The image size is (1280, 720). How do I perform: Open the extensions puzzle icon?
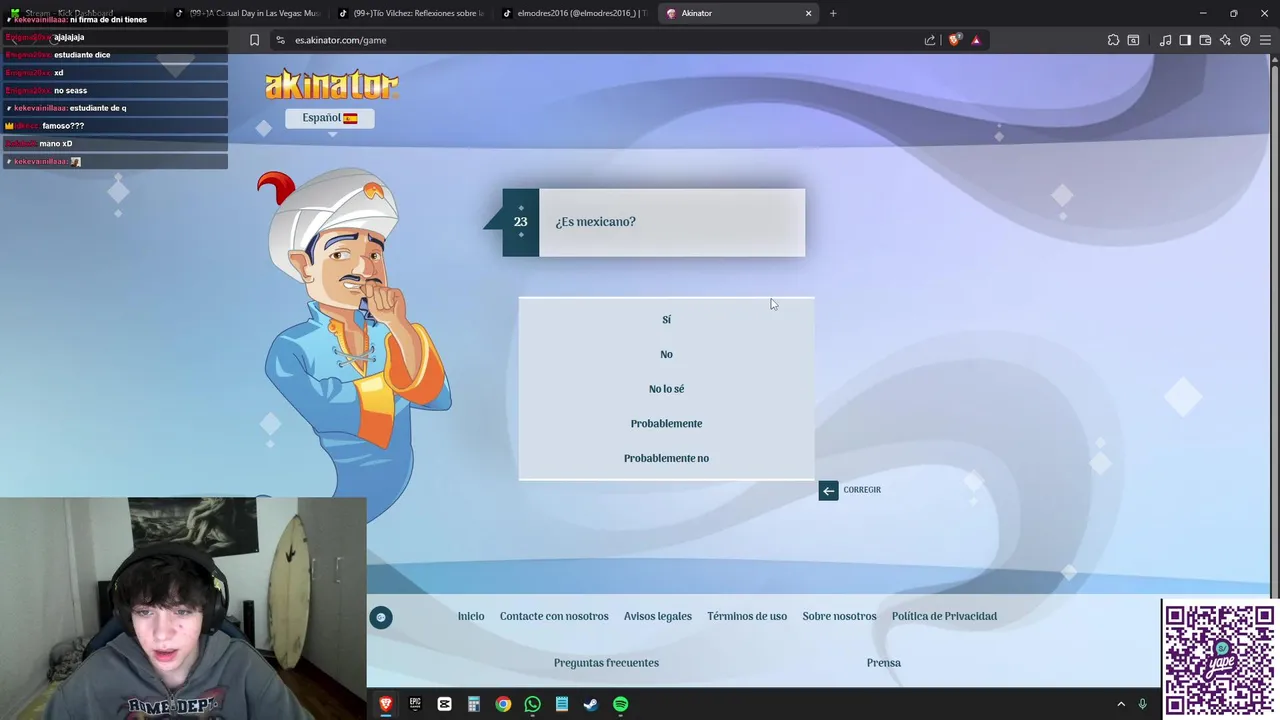click(1113, 40)
